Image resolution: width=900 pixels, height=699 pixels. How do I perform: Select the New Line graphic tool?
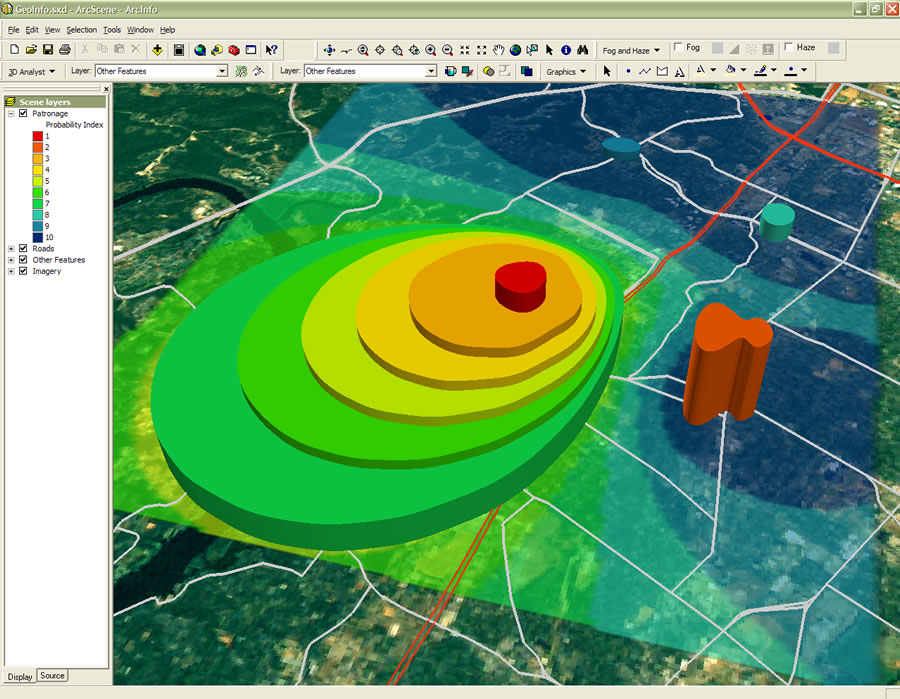click(645, 71)
